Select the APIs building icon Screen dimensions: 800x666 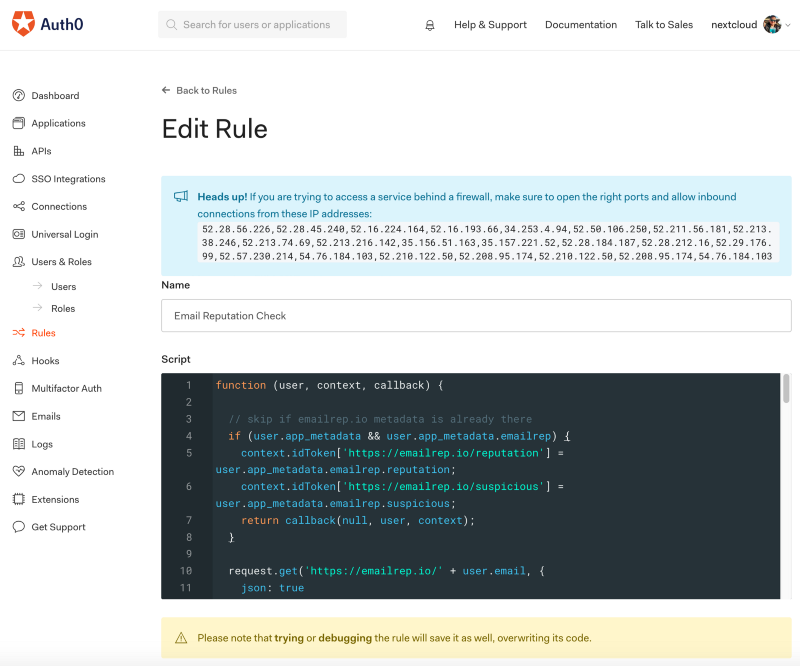[18, 151]
